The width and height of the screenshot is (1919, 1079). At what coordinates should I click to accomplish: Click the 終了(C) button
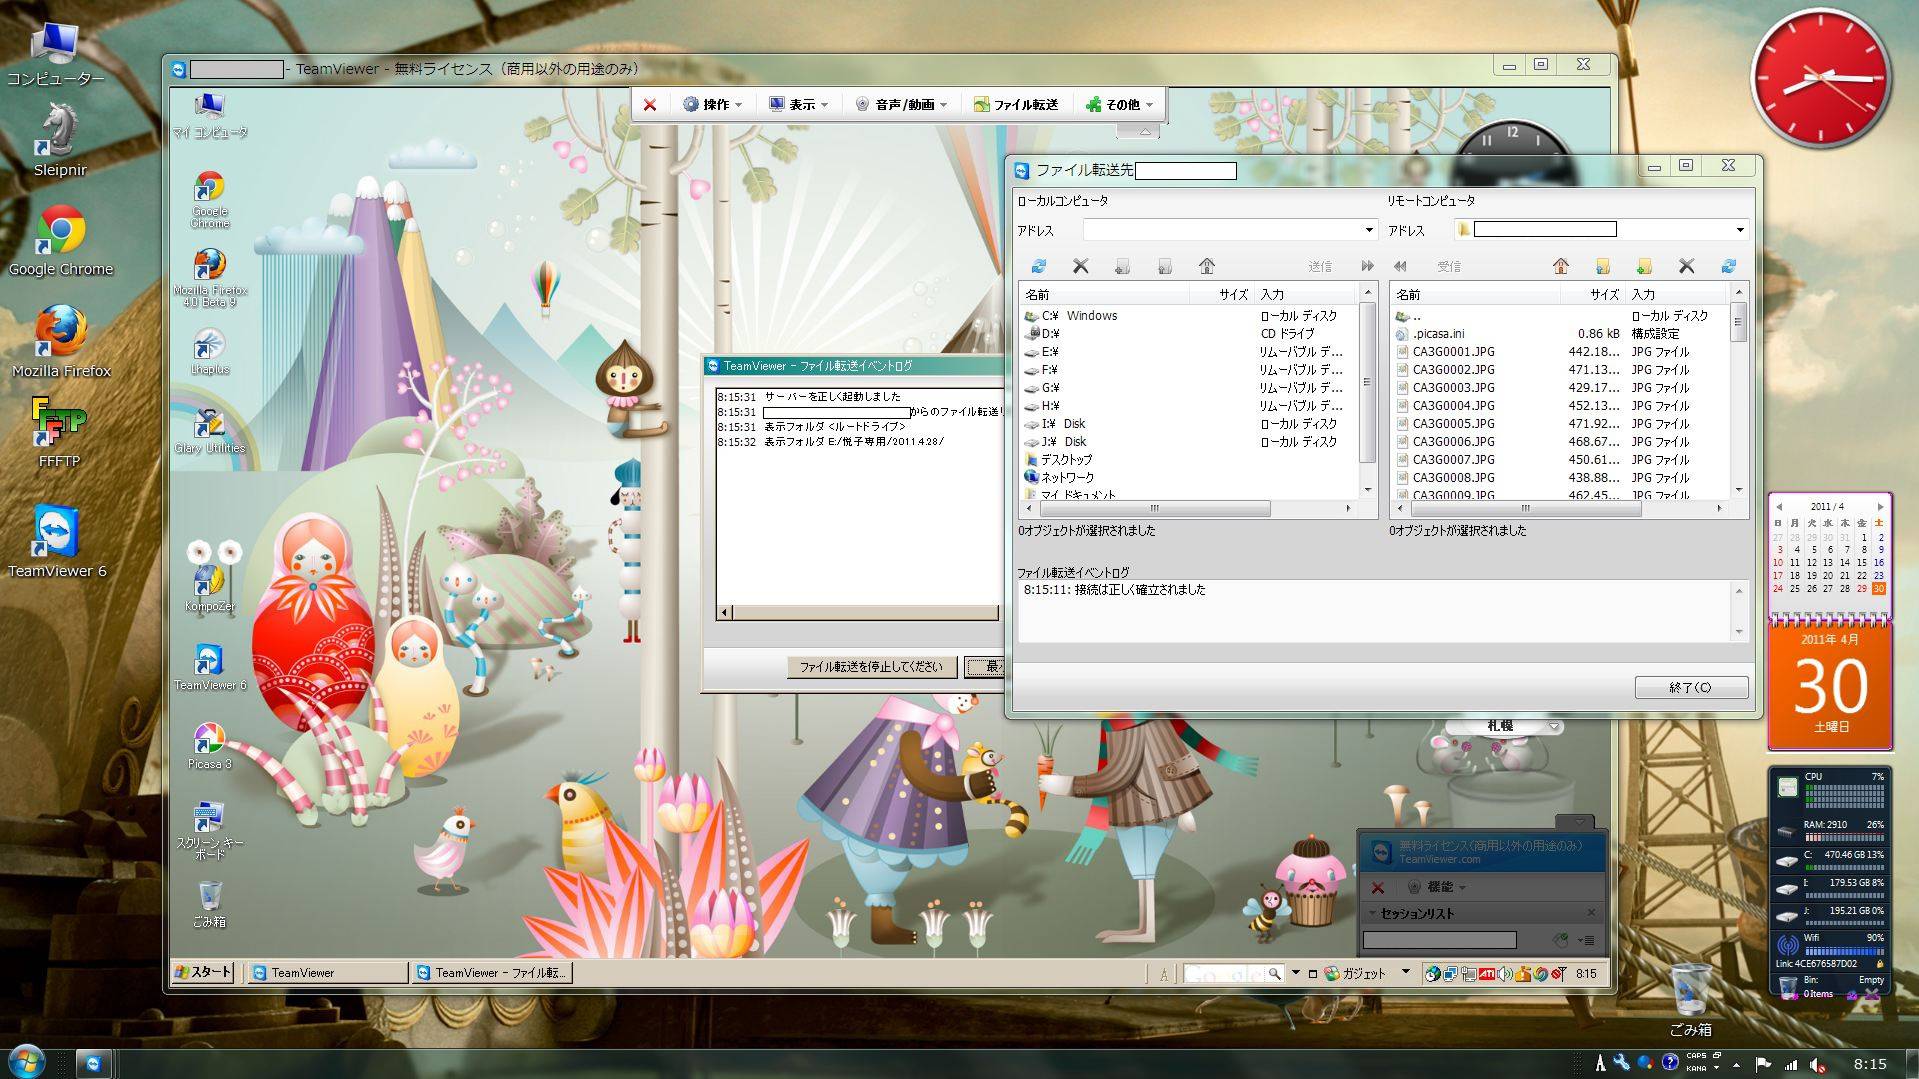click(x=1691, y=687)
